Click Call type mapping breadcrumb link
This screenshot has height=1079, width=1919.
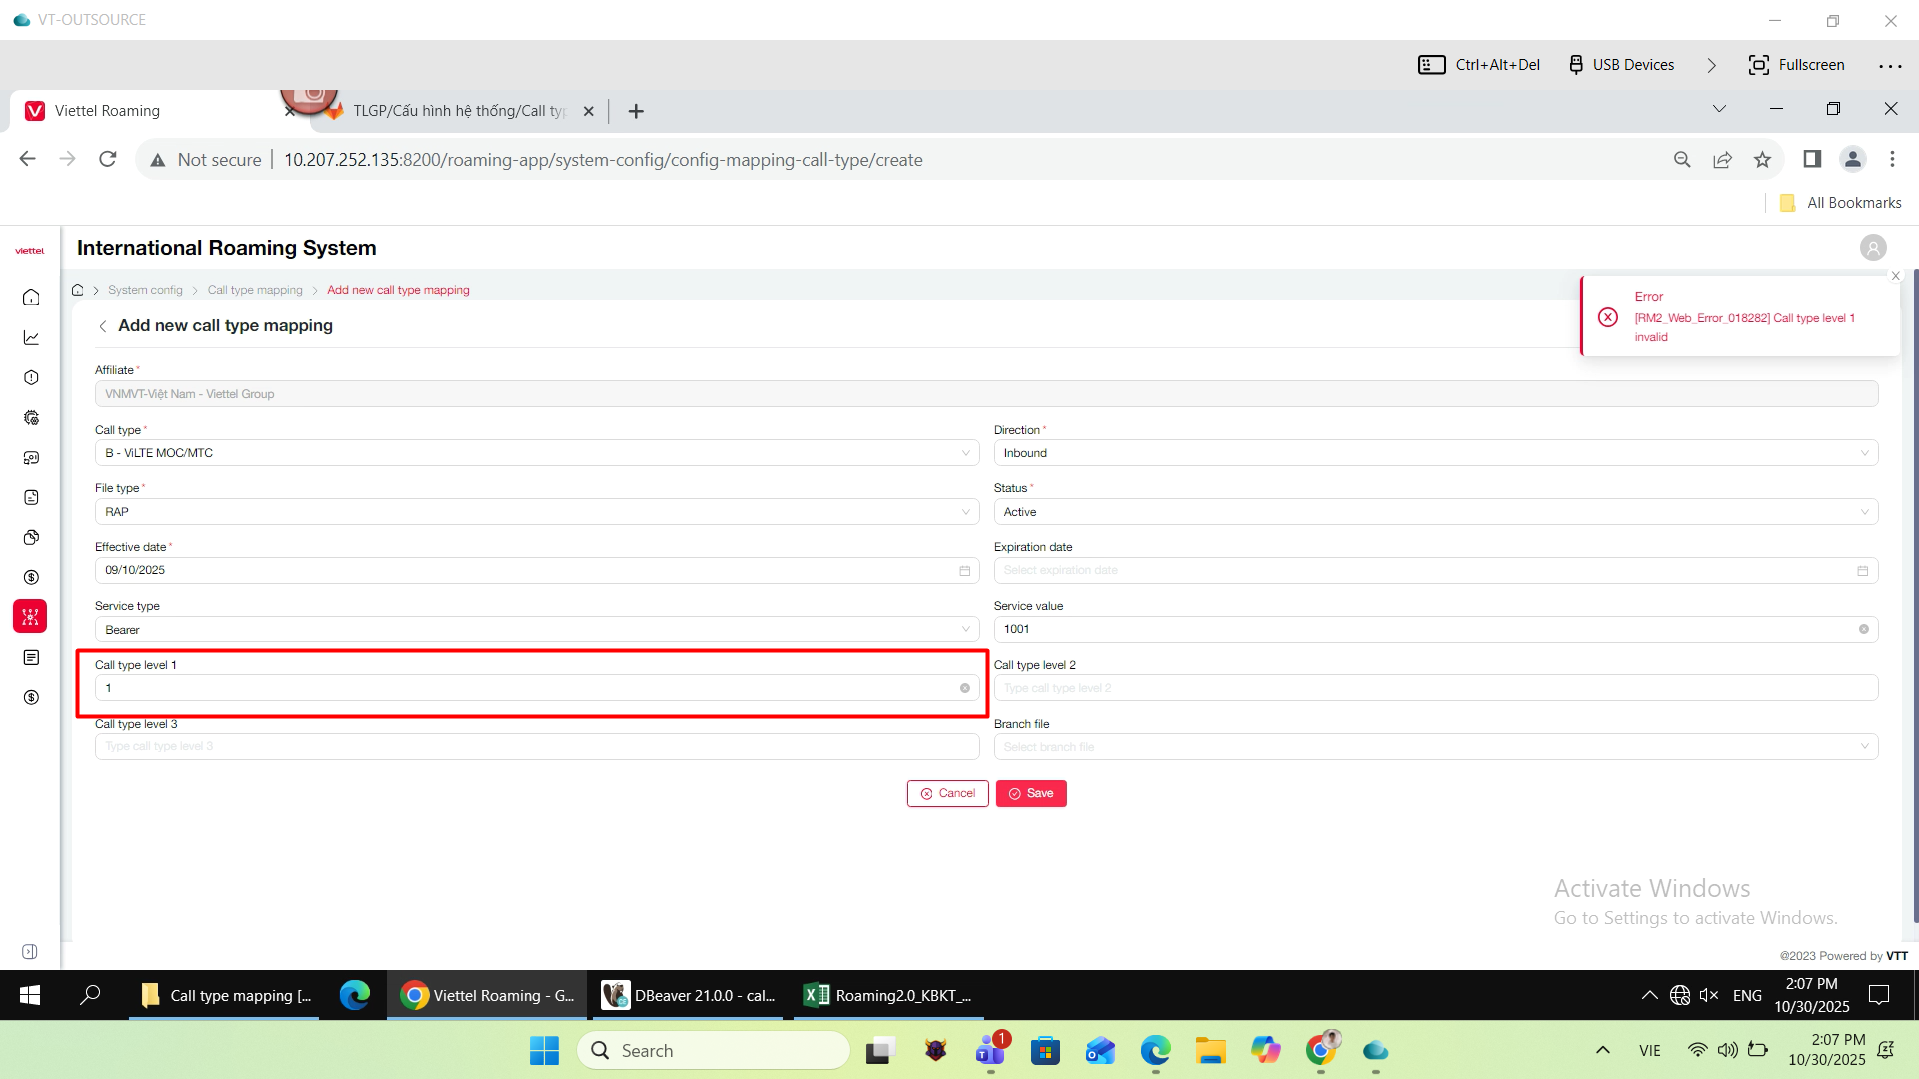(255, 290)
